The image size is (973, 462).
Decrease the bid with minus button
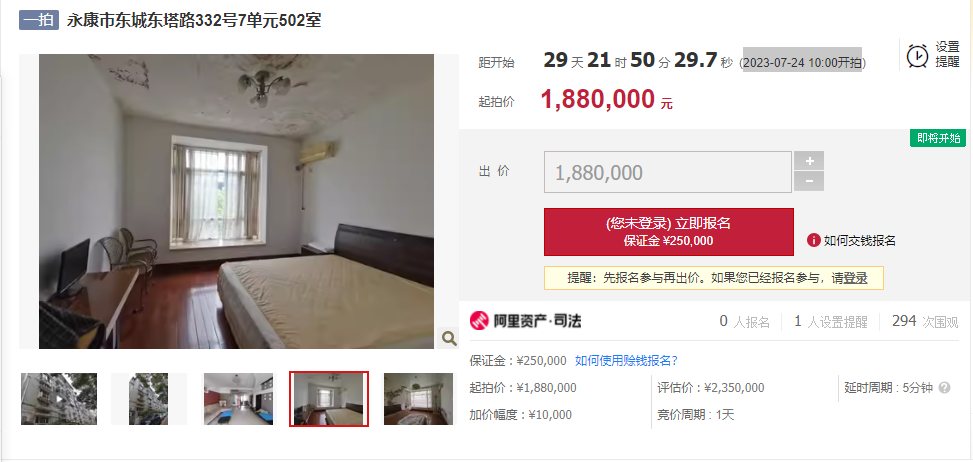tap(809, 181)
